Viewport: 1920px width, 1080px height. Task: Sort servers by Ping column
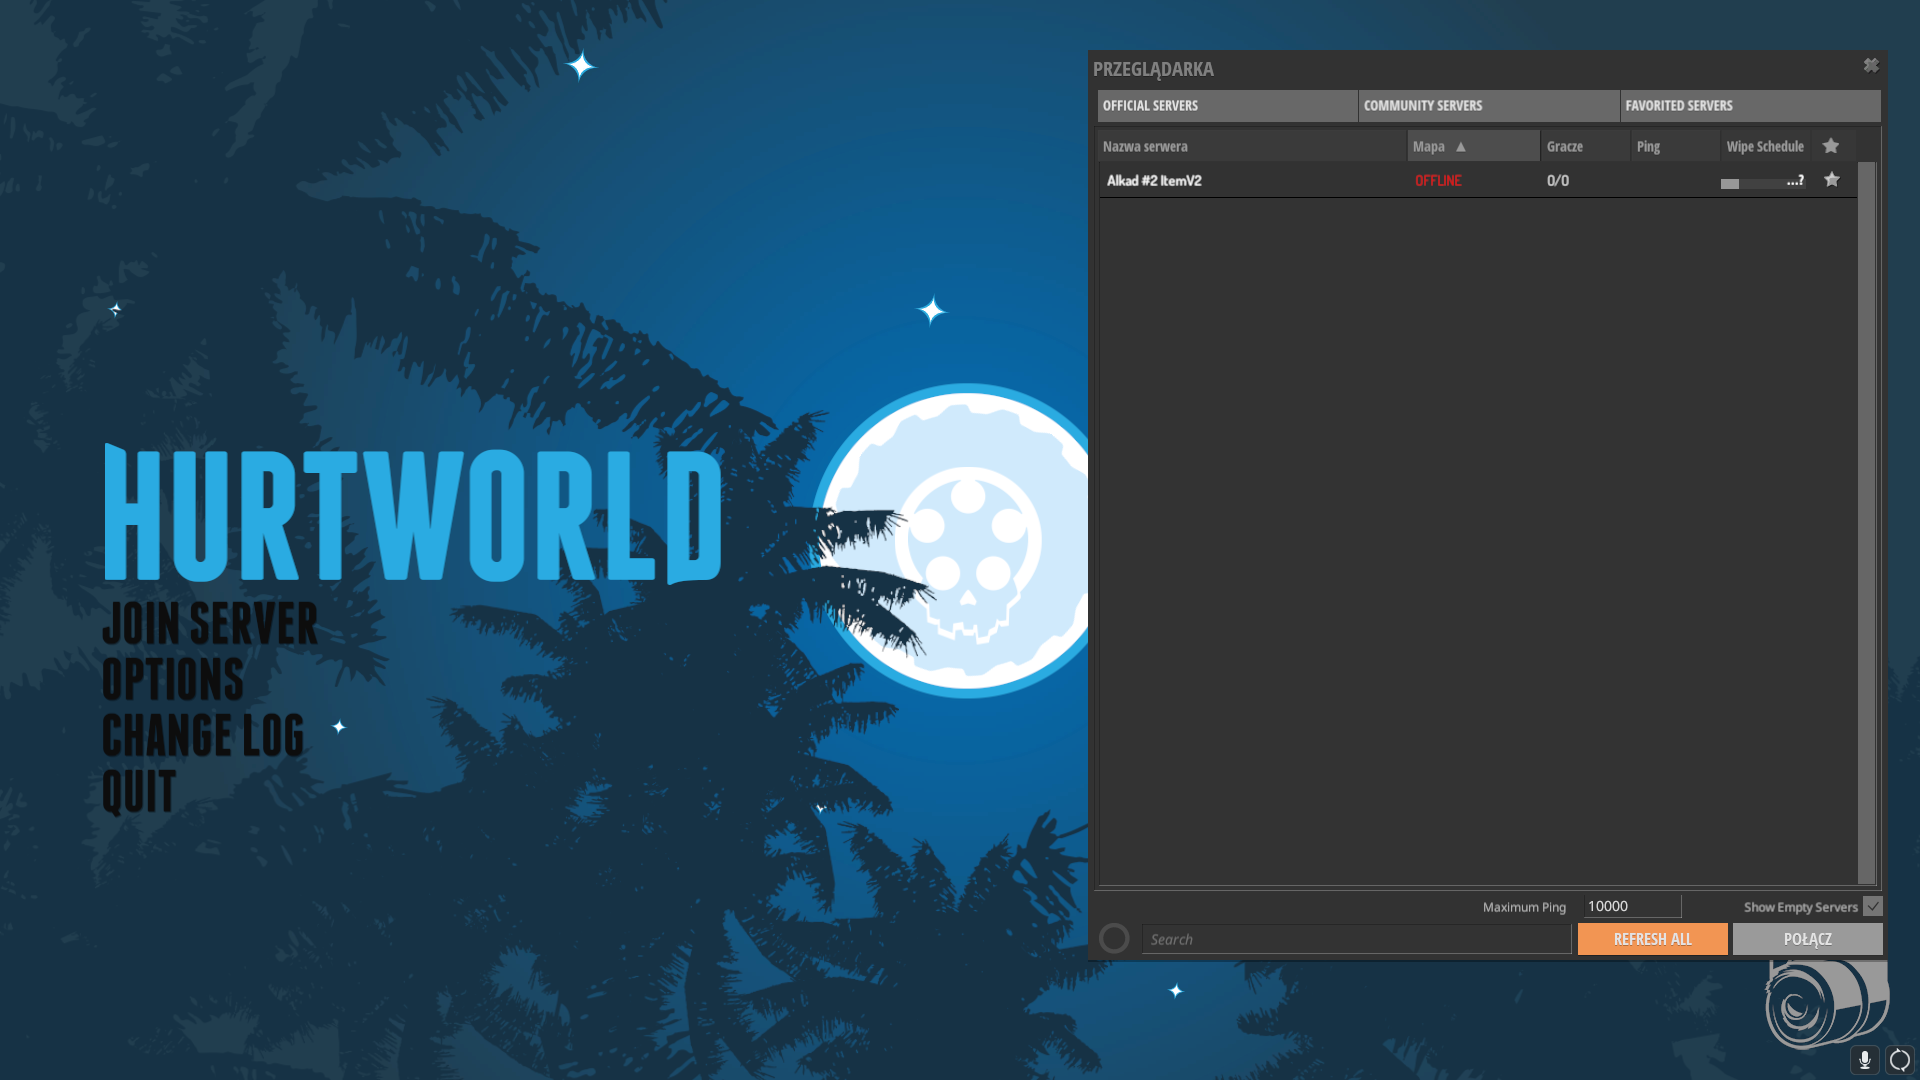coord(1676,146)
